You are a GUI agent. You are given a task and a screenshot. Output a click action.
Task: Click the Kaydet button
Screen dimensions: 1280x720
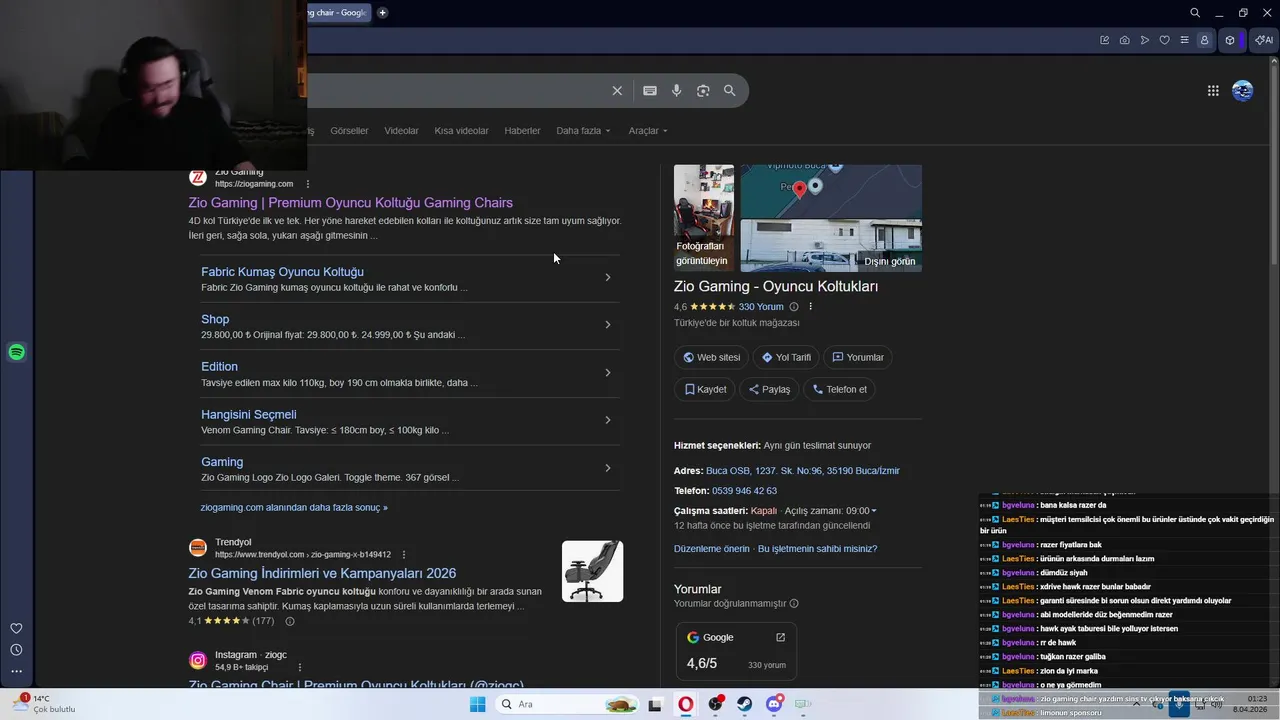click(x=705, y=389)
